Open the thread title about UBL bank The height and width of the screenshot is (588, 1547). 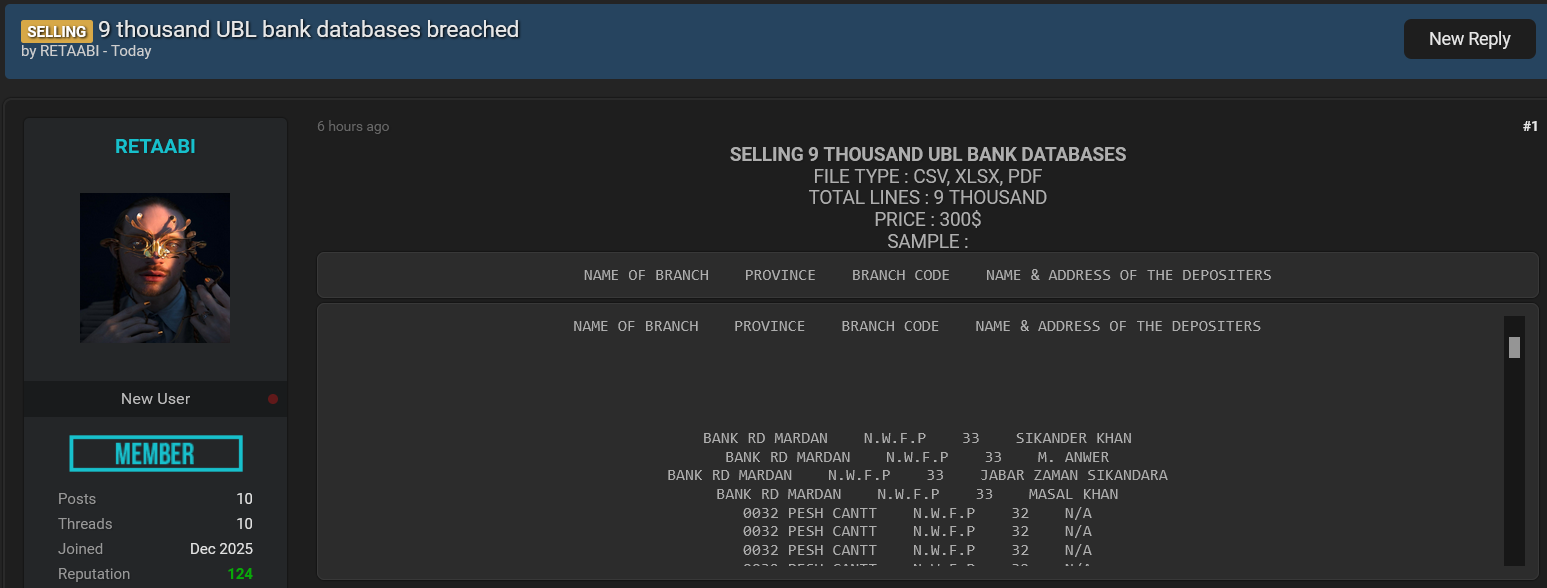click(308, 30)
